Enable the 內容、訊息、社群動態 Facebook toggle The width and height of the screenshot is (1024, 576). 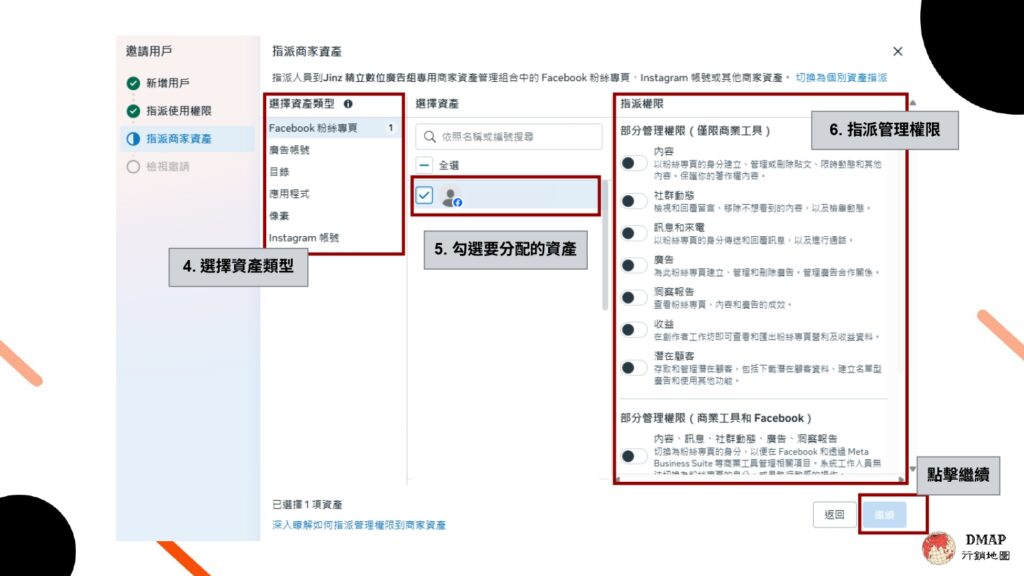tap(633, 456)
